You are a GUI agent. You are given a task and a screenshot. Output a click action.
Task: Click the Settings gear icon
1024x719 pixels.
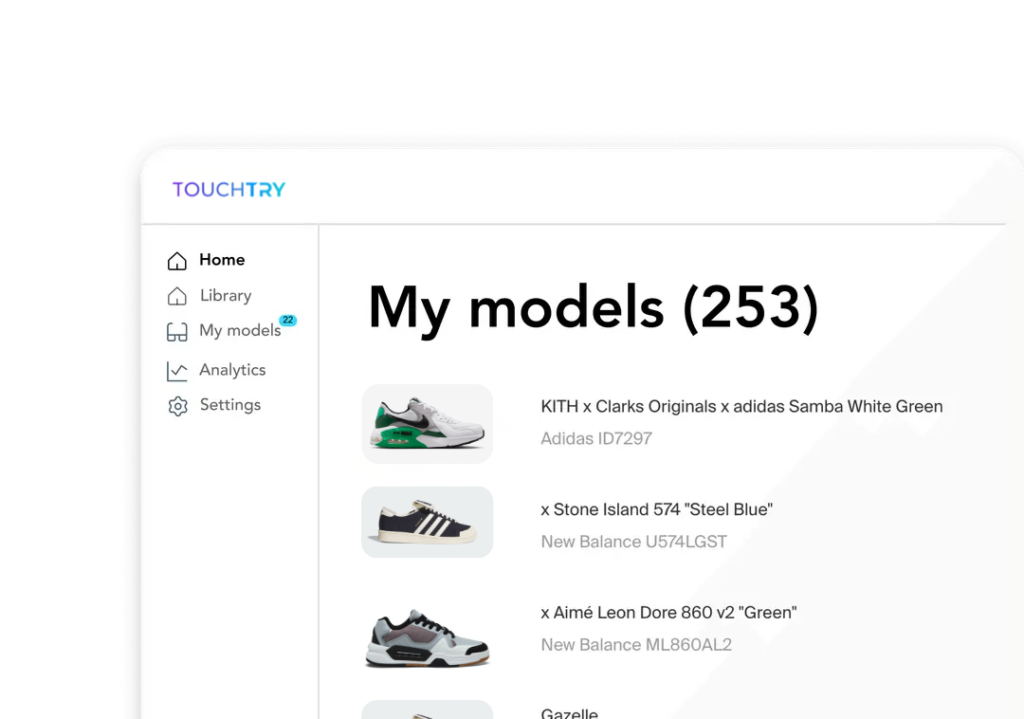click(178, 406)
